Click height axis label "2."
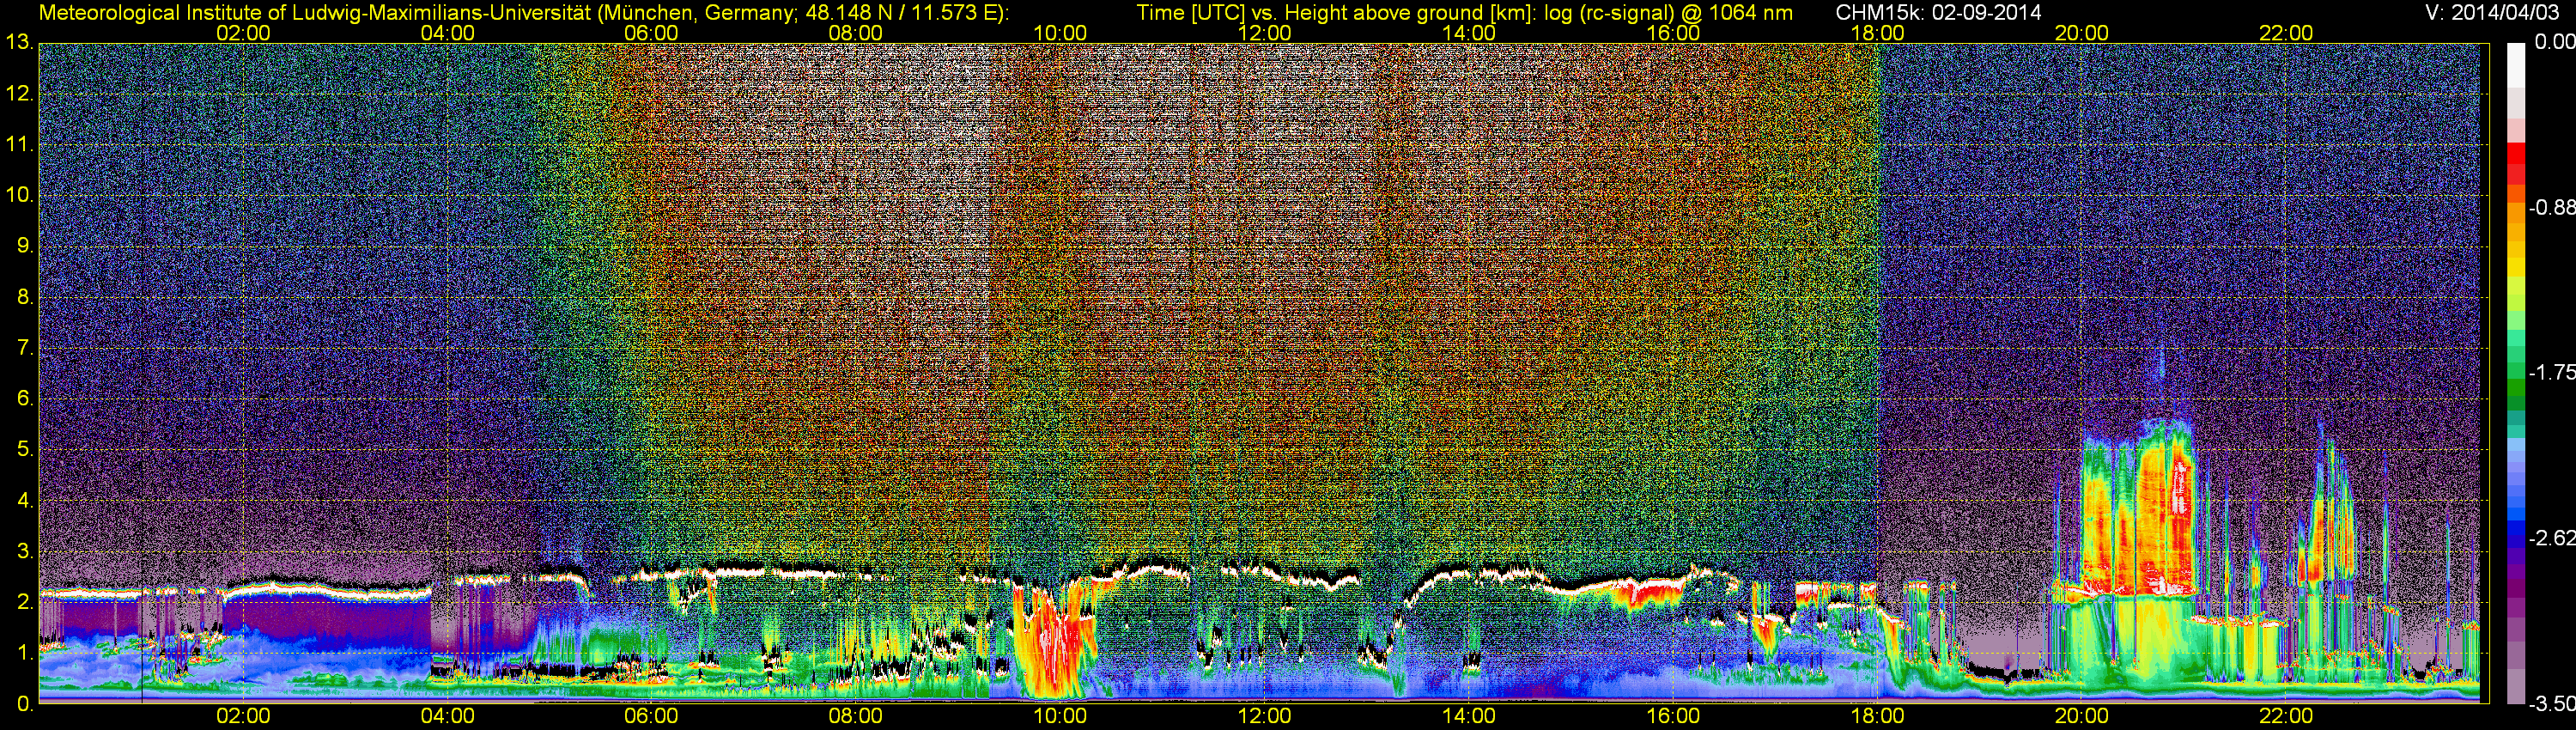 click(26, 602)
